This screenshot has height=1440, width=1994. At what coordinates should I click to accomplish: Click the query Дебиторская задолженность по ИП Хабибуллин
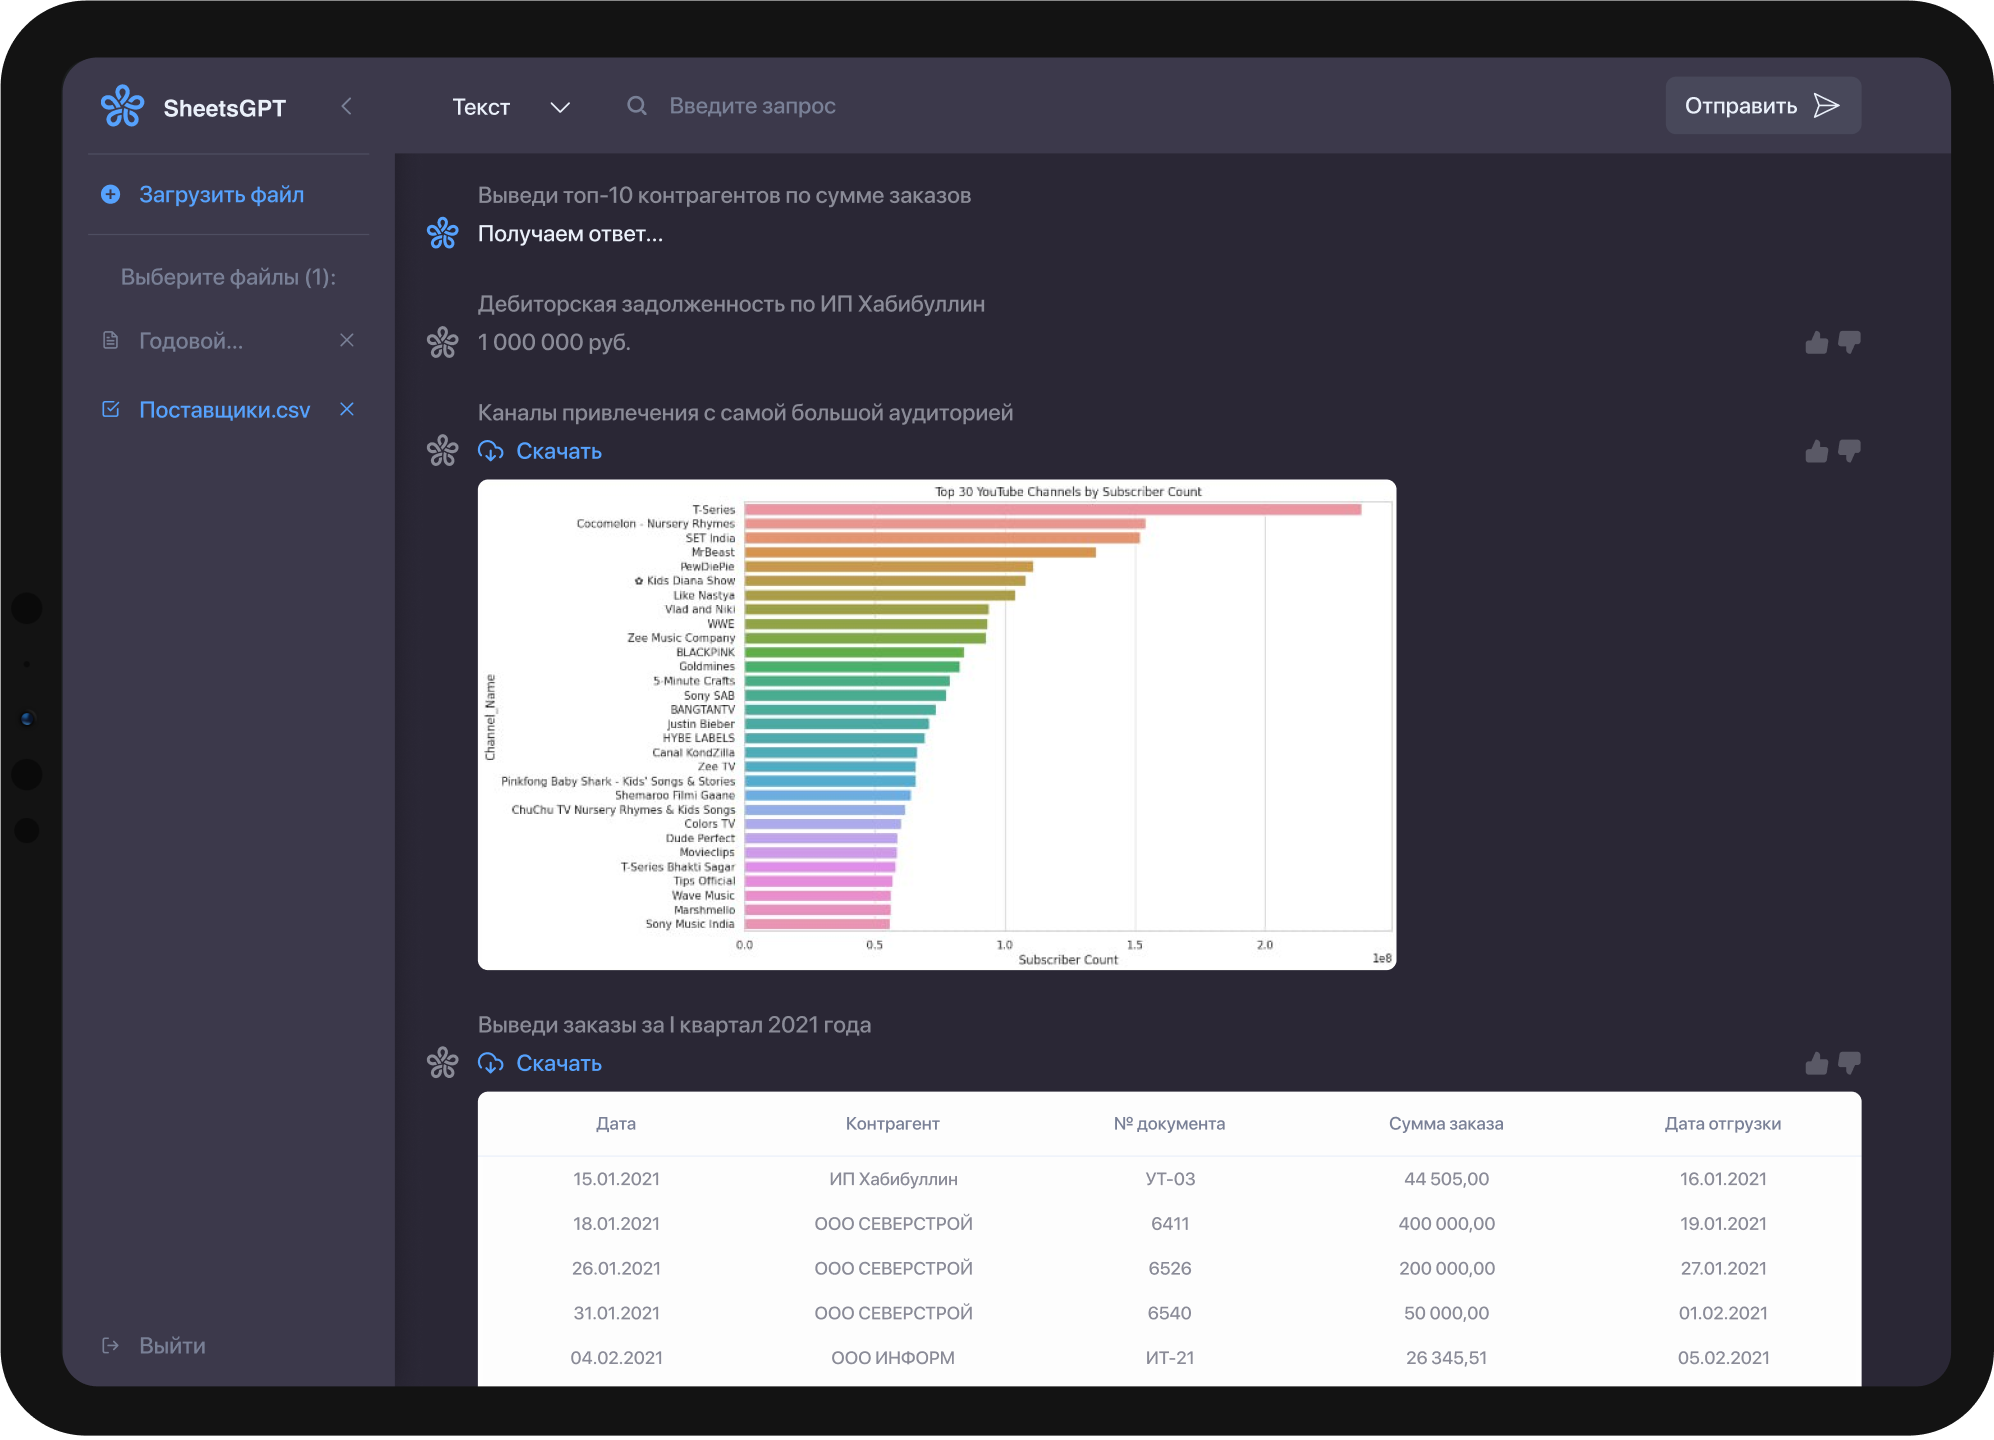(731, 305)
